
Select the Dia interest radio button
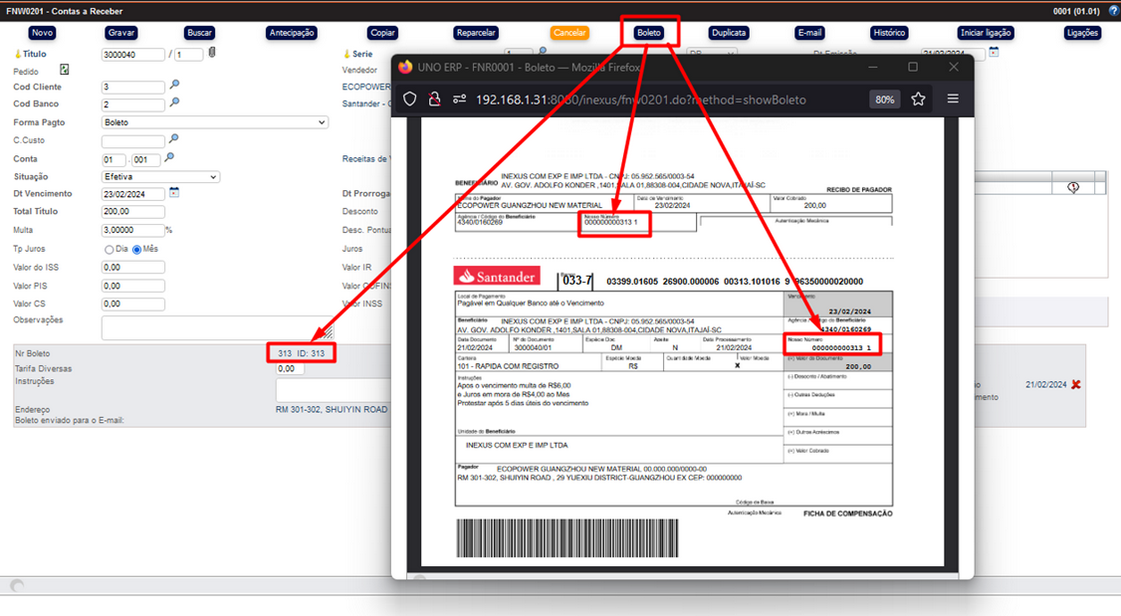point(109,249)
